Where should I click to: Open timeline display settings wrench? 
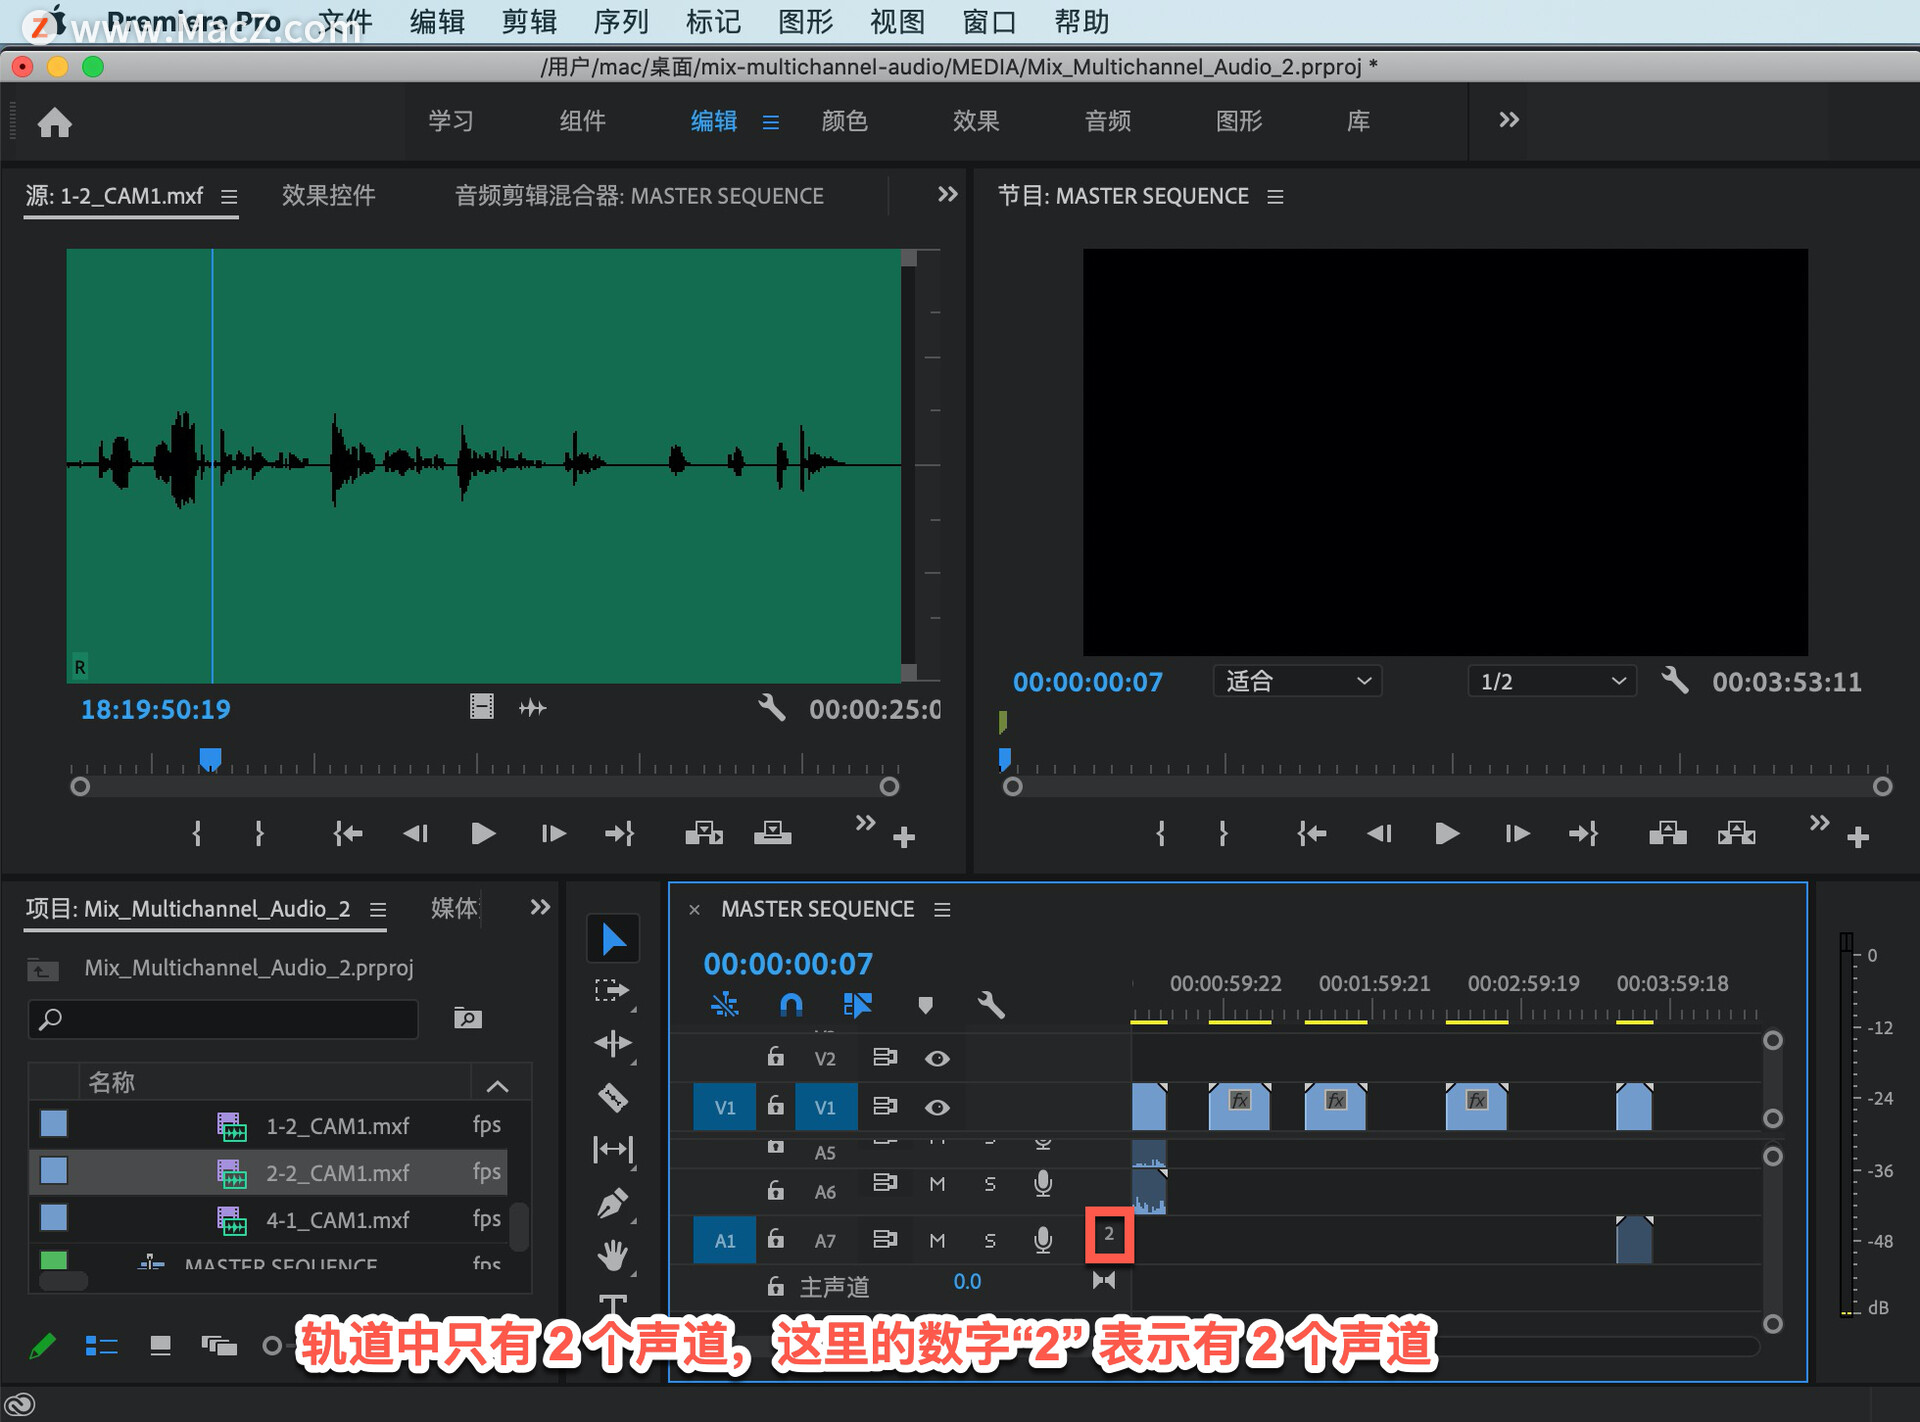[990, 1004]
